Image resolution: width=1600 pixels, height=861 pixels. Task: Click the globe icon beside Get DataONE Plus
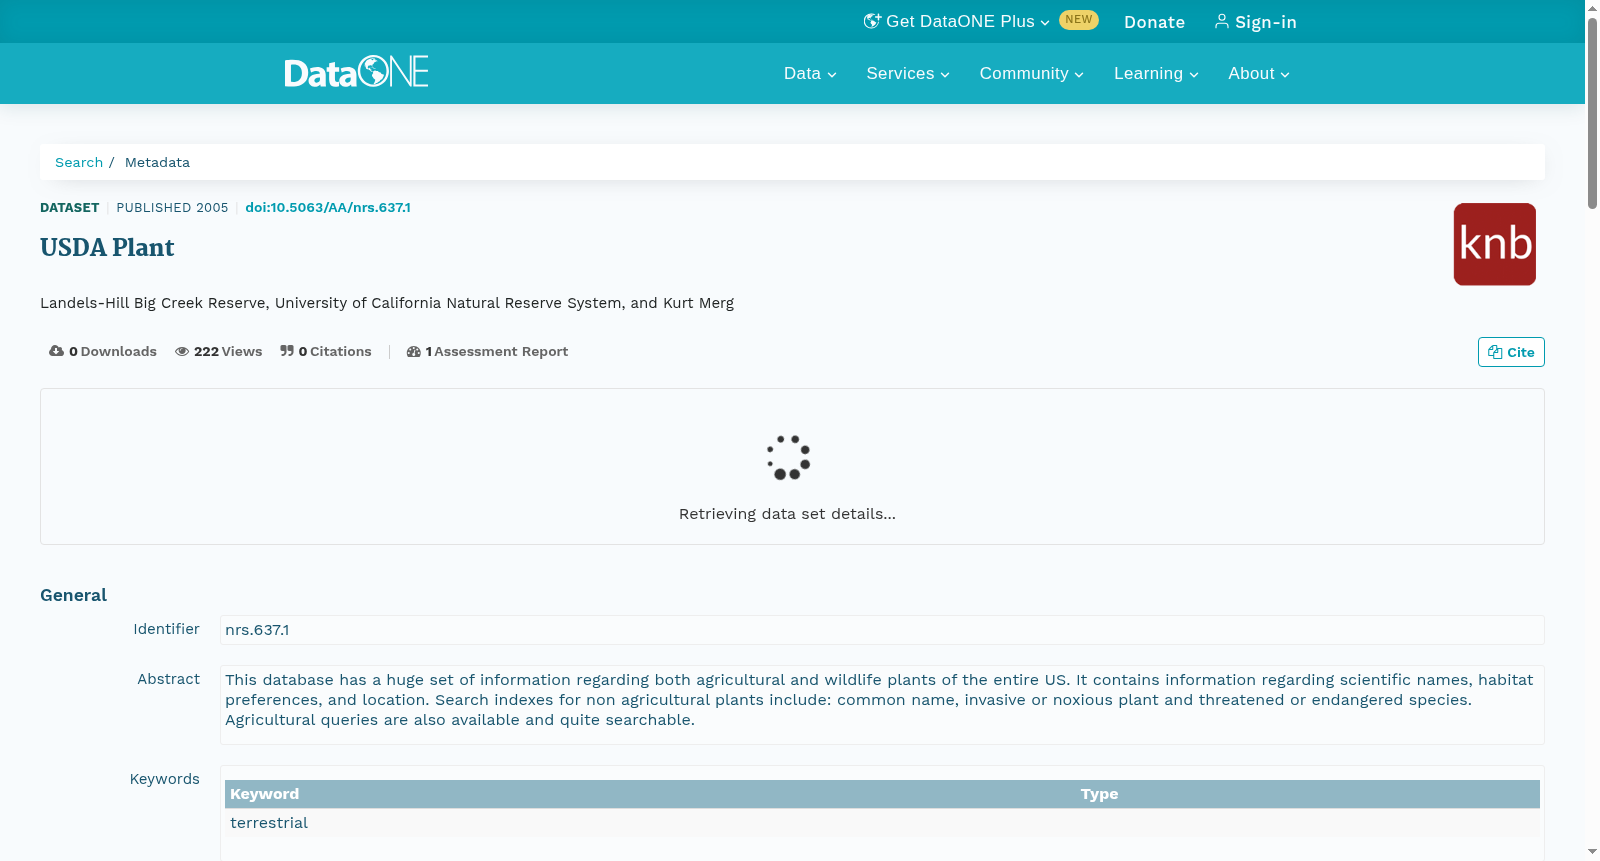[x=872, y=21]
